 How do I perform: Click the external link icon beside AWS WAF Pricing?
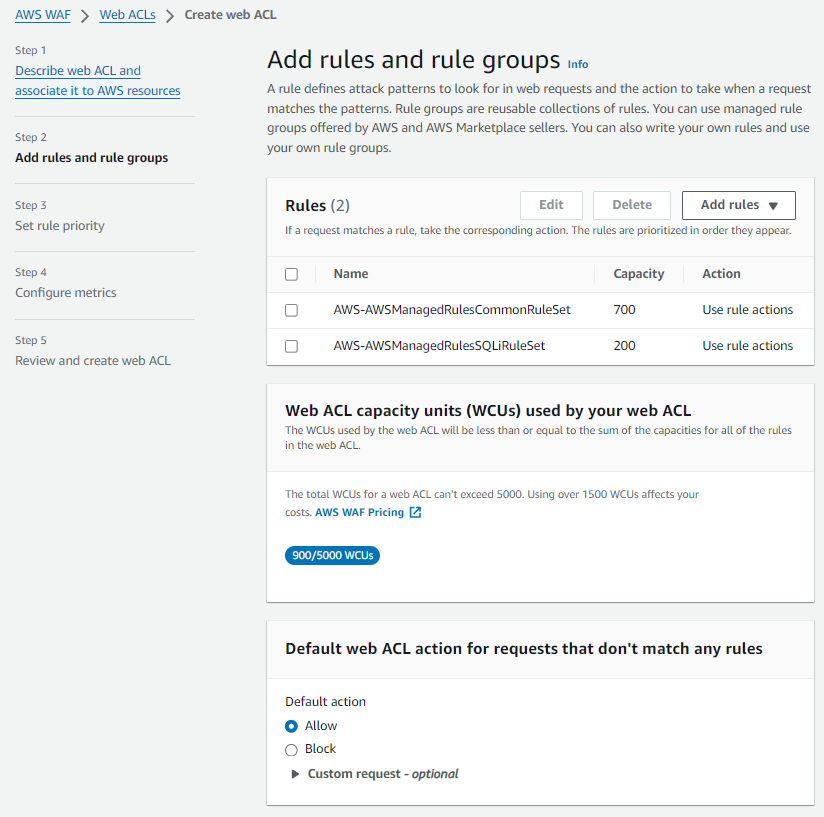(x=415, y=513)
